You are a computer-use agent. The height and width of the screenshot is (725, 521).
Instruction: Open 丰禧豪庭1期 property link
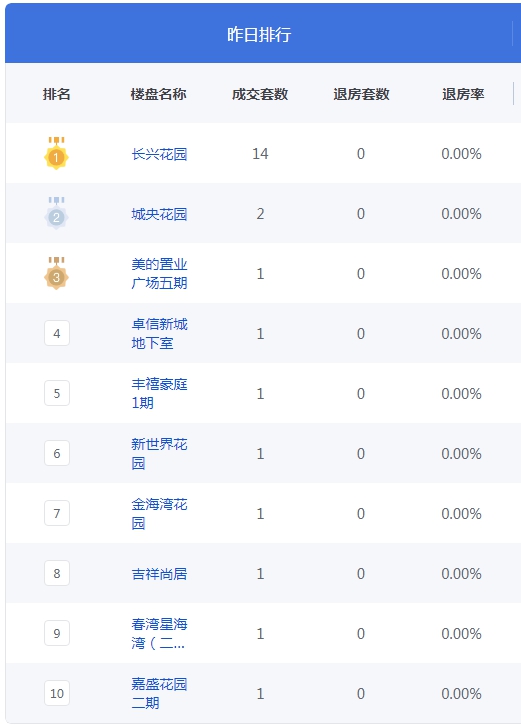pos(159,393)
